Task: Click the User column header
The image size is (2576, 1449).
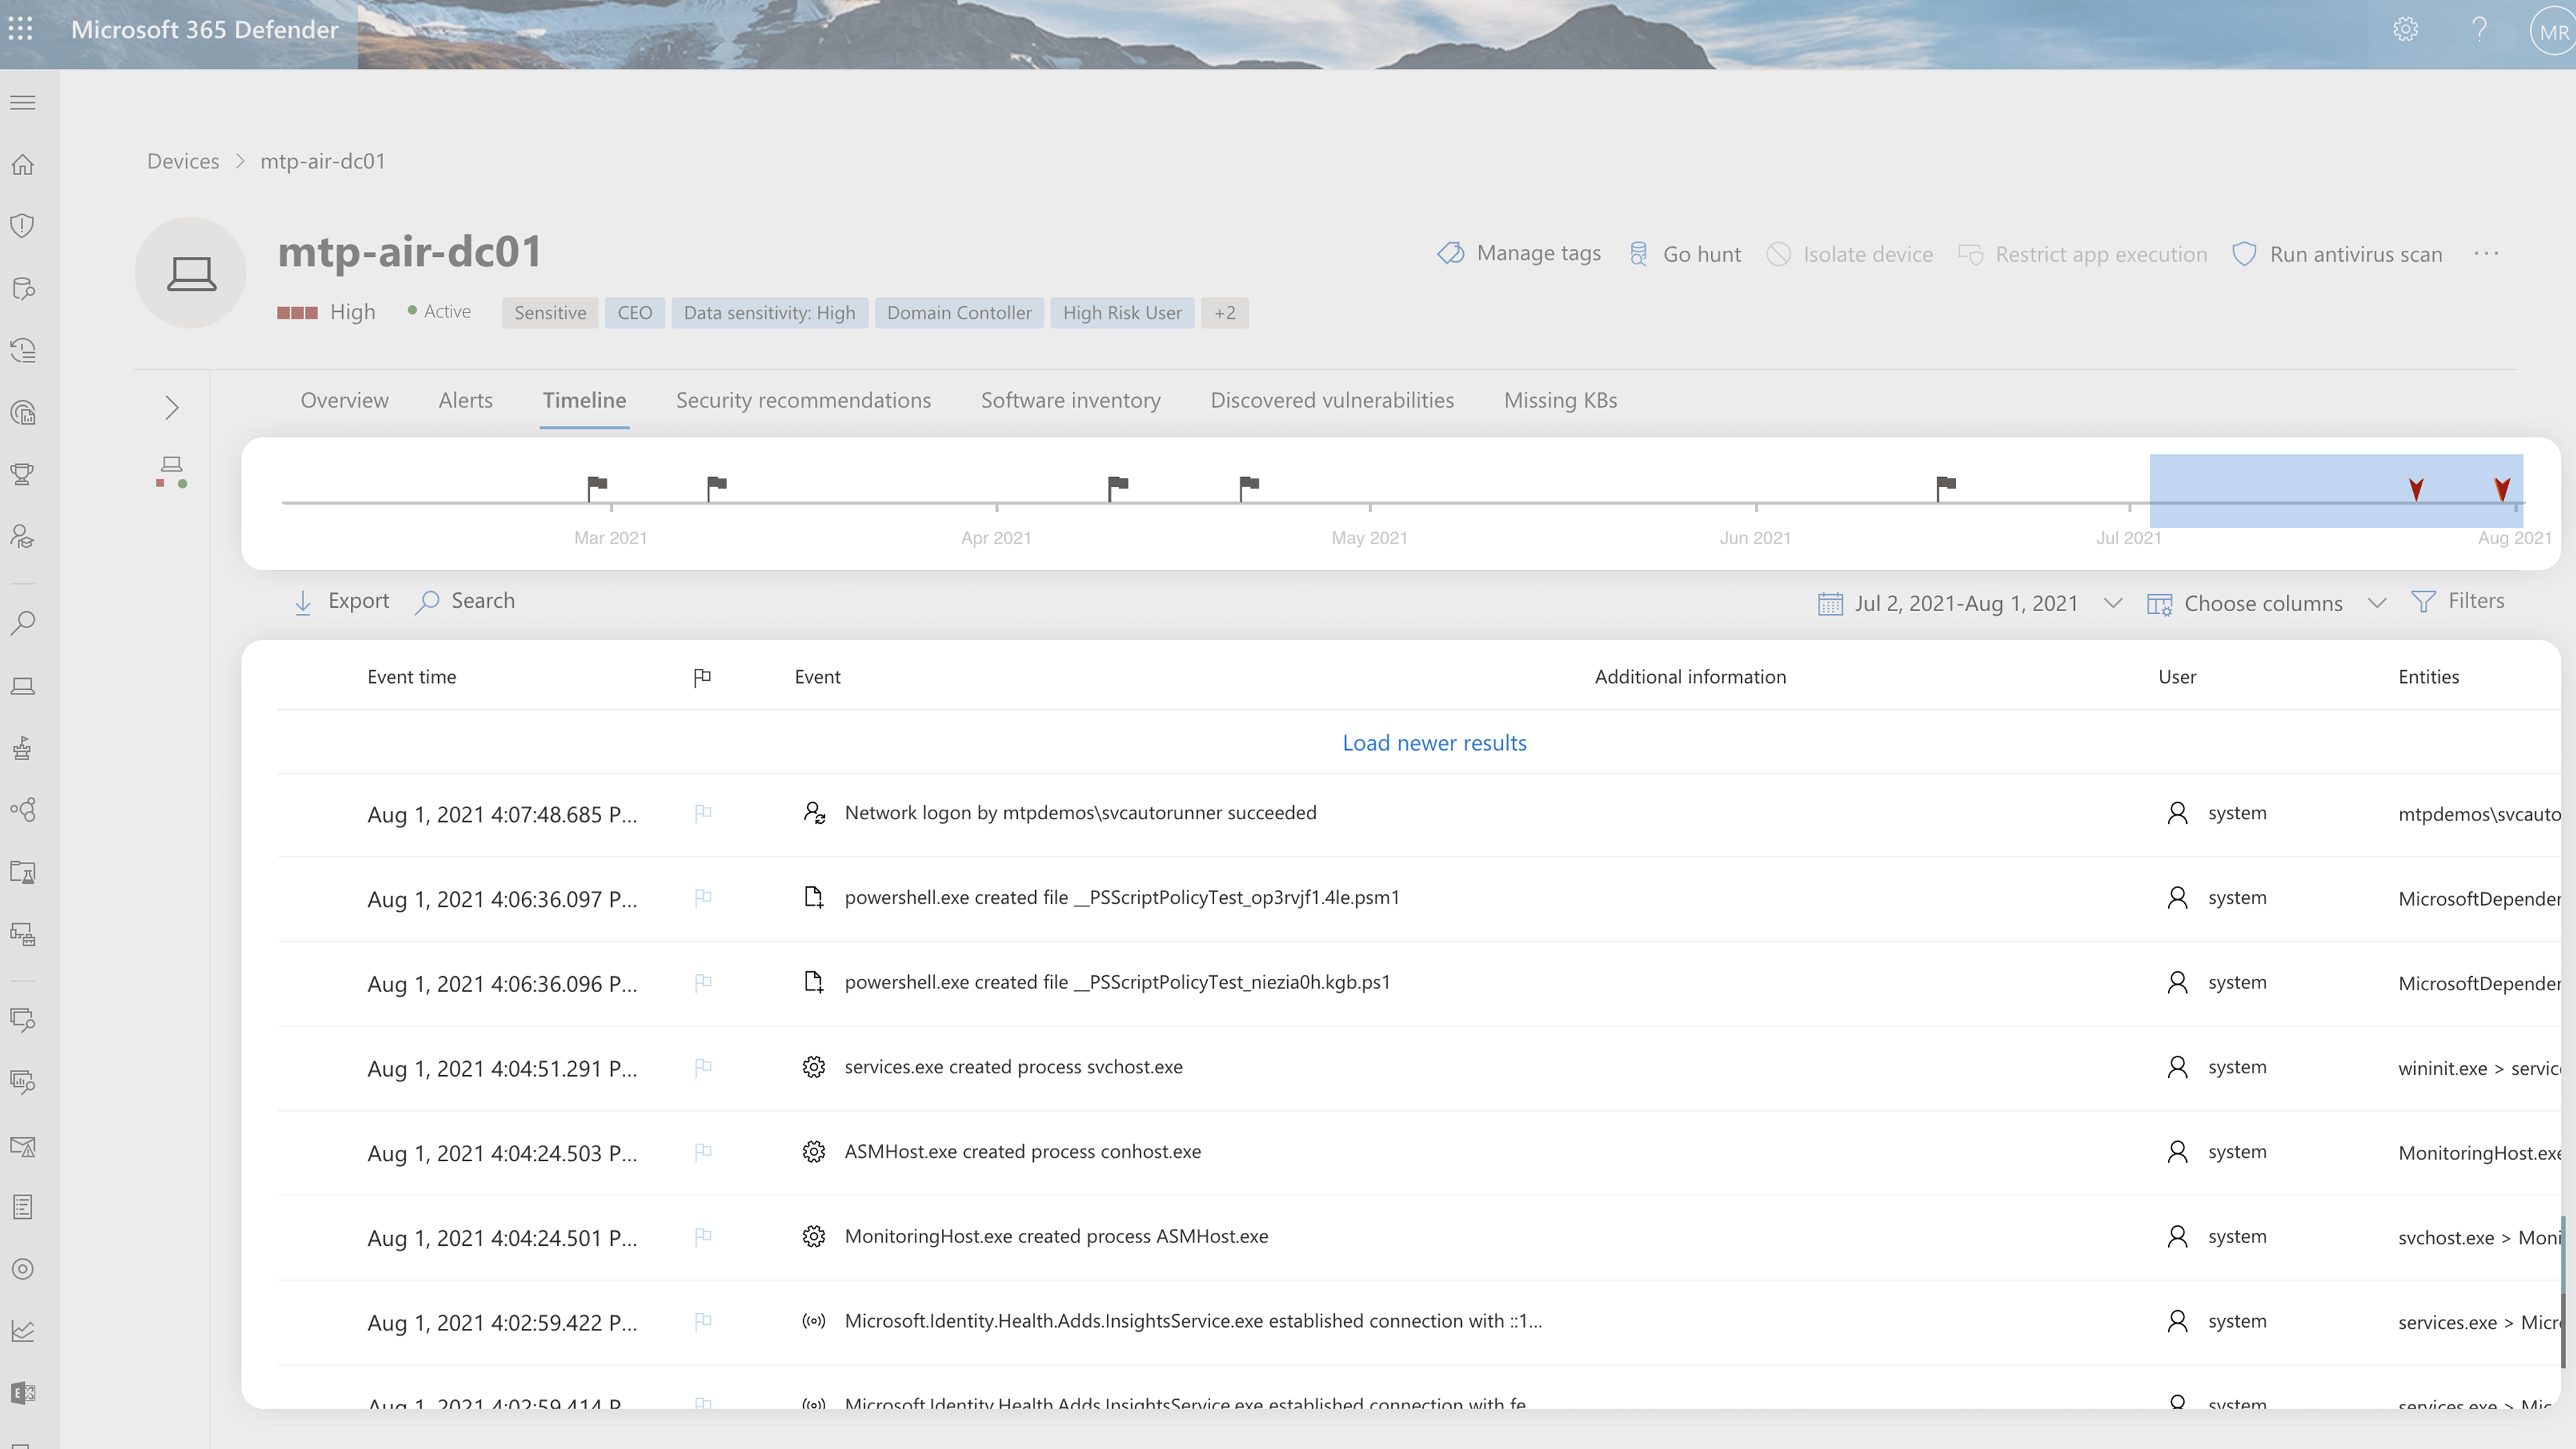Action: click(2177, 677)
